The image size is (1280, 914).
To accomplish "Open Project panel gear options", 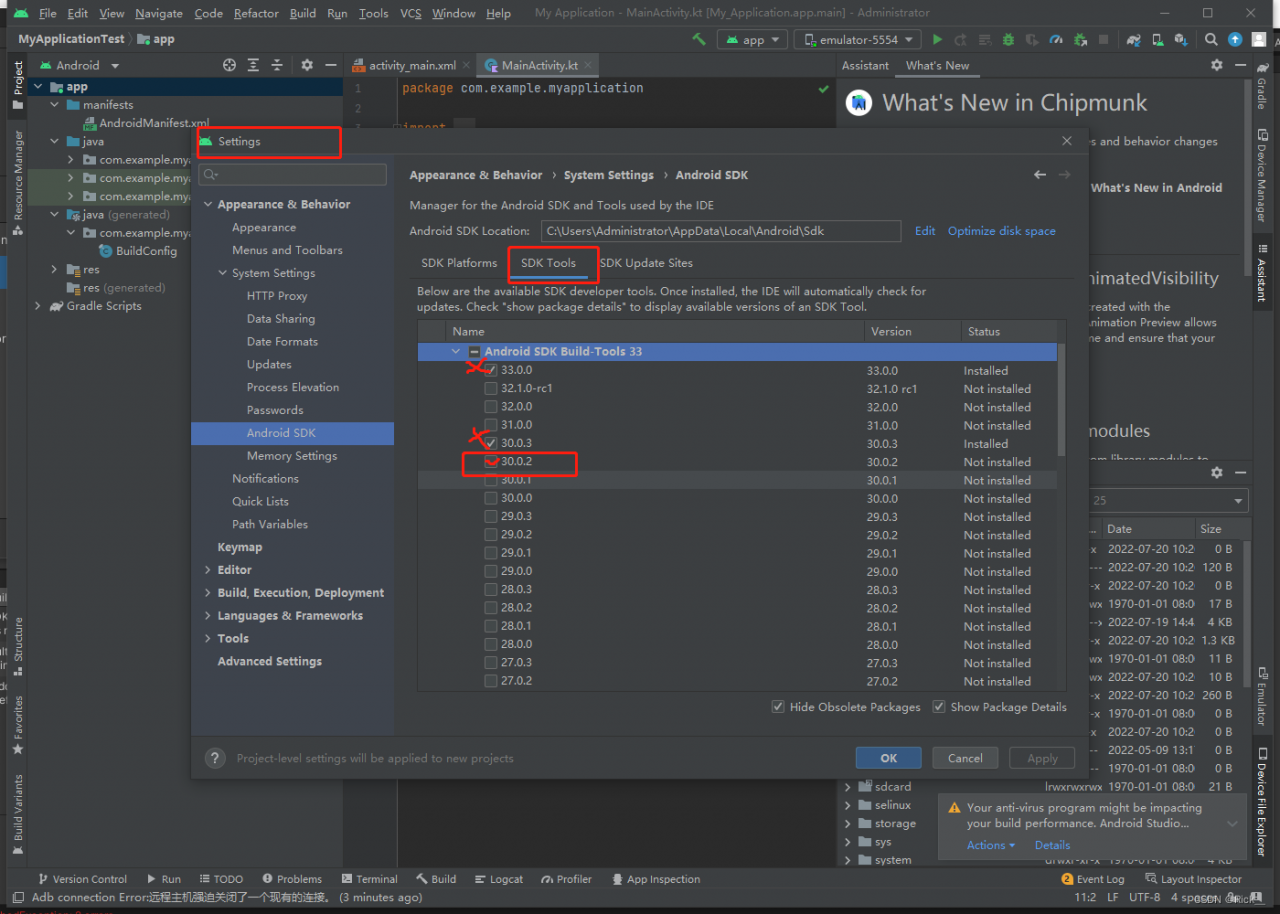I will pos(307,65).
